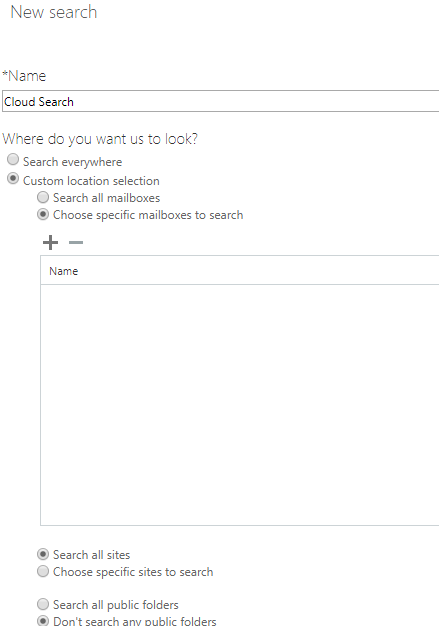Viewport: 439px width, 636px height.
Task: Choose the Search all mailboxes option
Action: pos(43,198)
